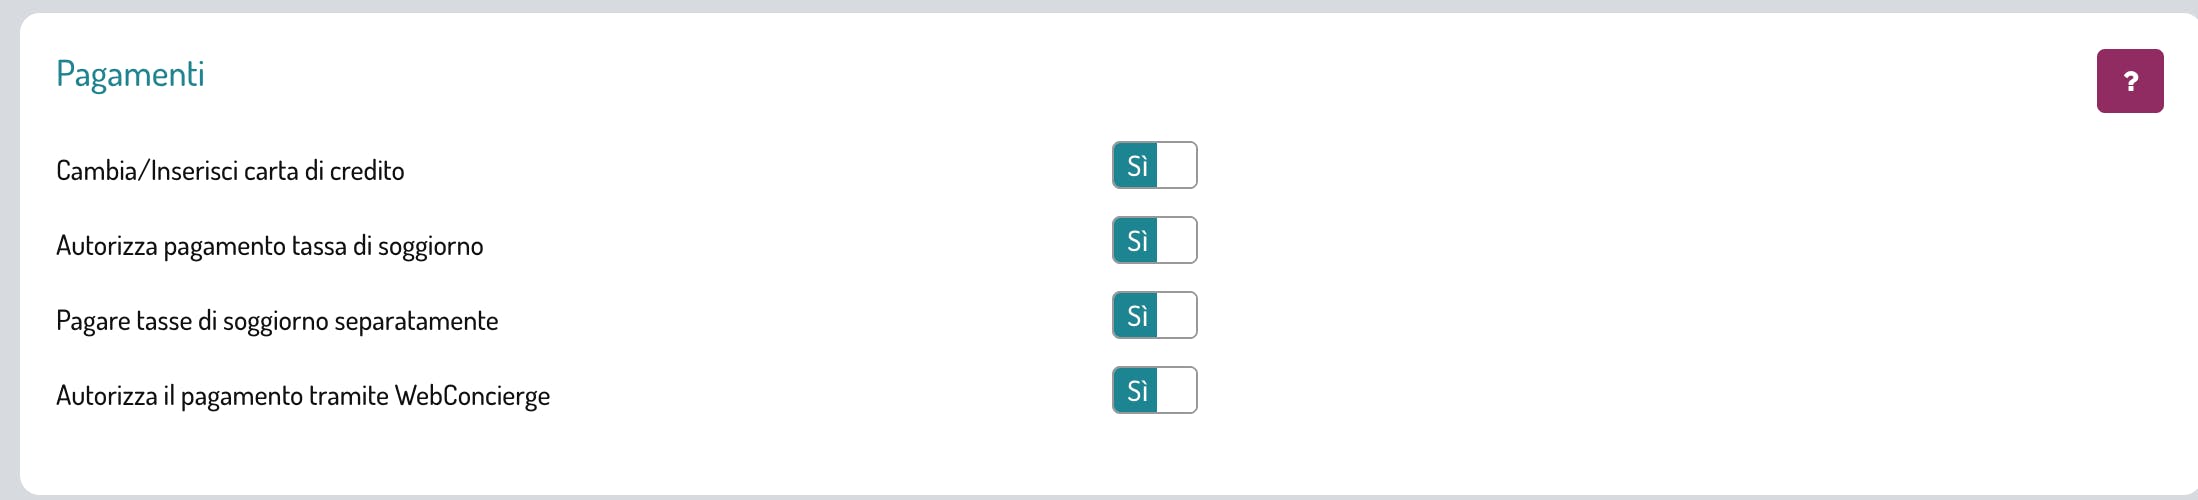Click the Pagamenti section heading
Viewport: 2198px width, 500px height.
pos(130,74)
